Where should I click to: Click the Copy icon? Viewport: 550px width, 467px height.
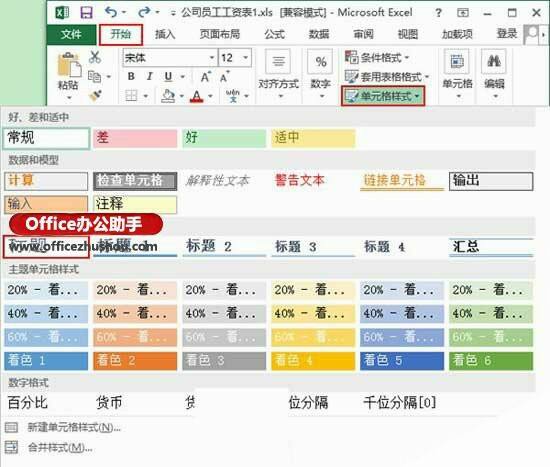(94, 76)
